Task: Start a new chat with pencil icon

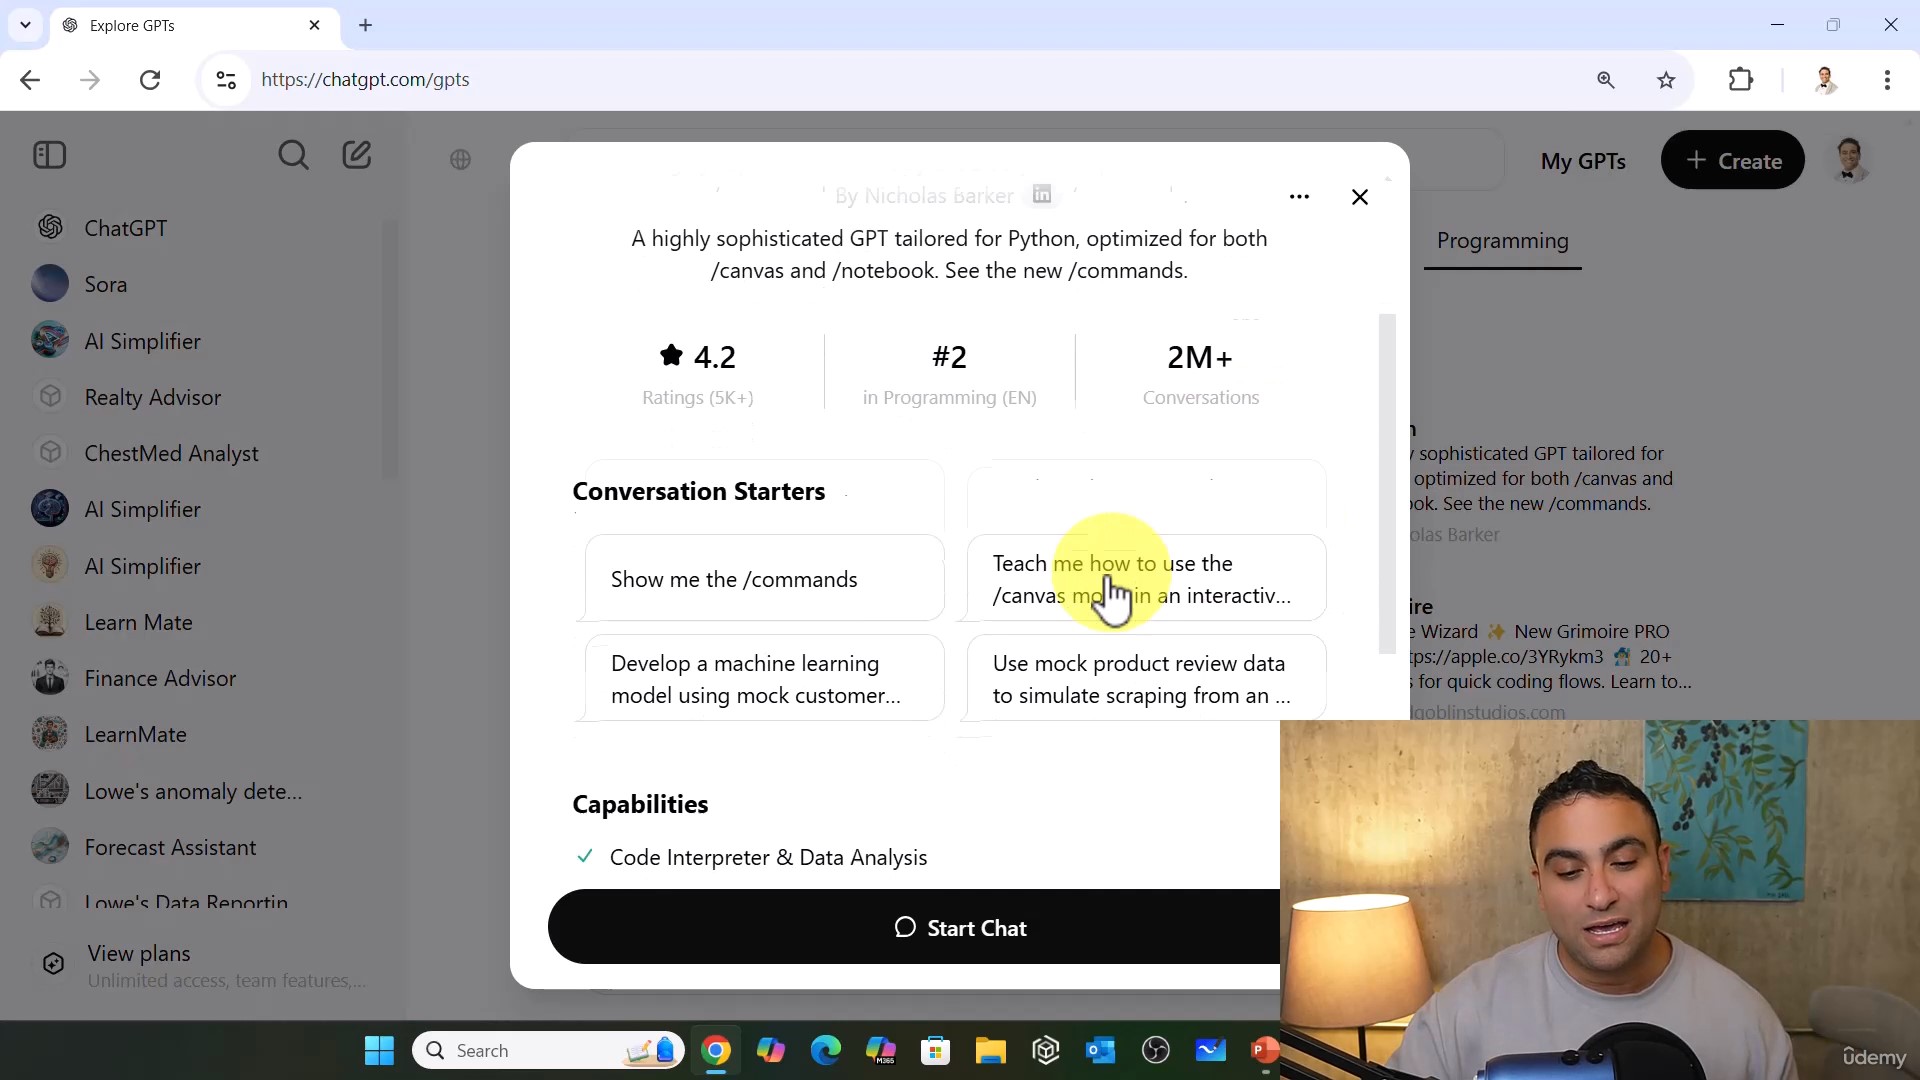Action: pyautogui.click(x=357, y=155)
